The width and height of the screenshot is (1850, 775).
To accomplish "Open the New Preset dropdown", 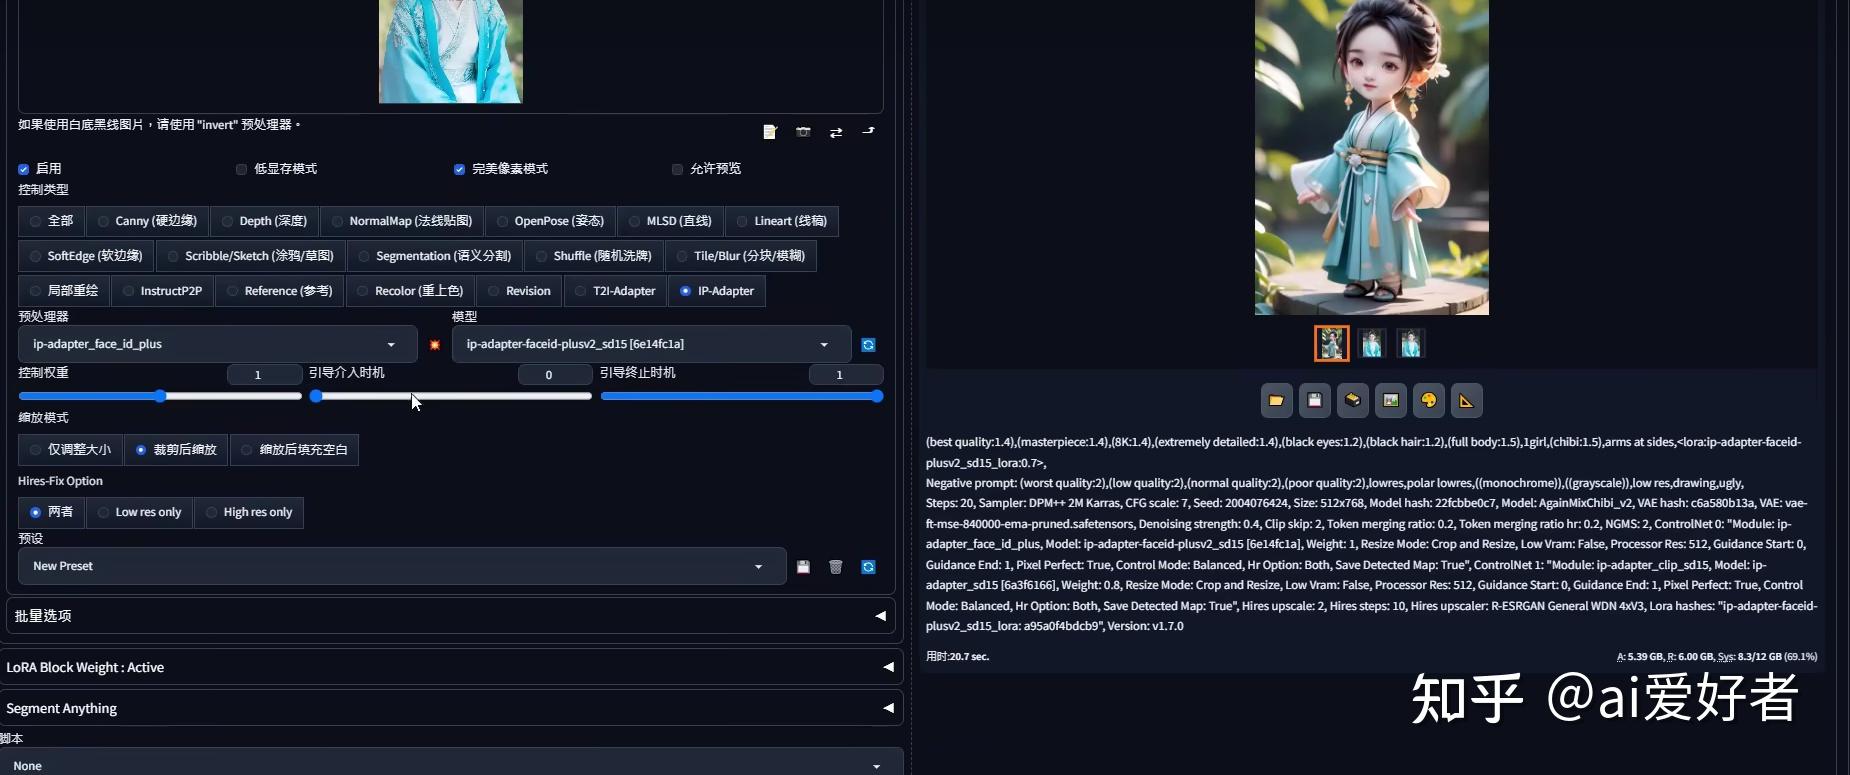I will point(402,566).
